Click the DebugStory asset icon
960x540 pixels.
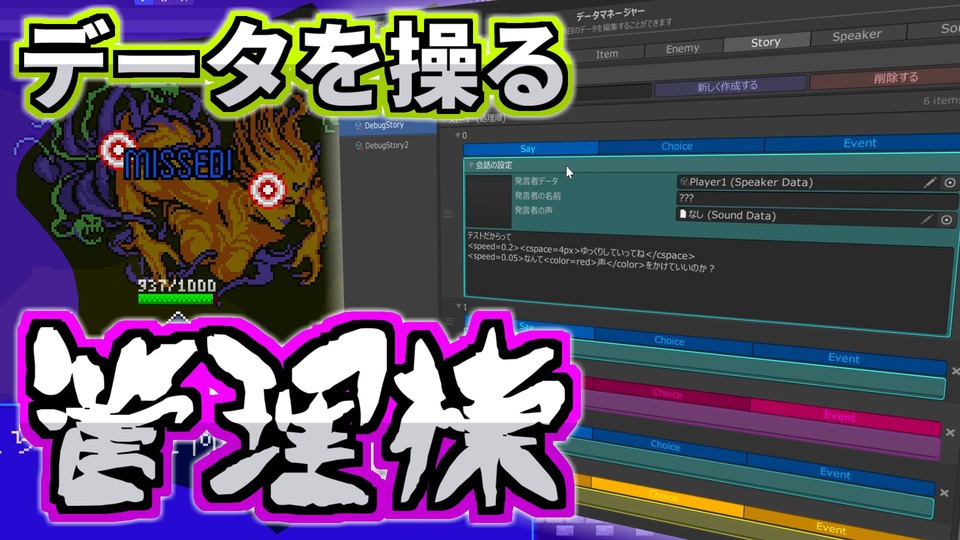pyautogui.click(x=359, y=126)
